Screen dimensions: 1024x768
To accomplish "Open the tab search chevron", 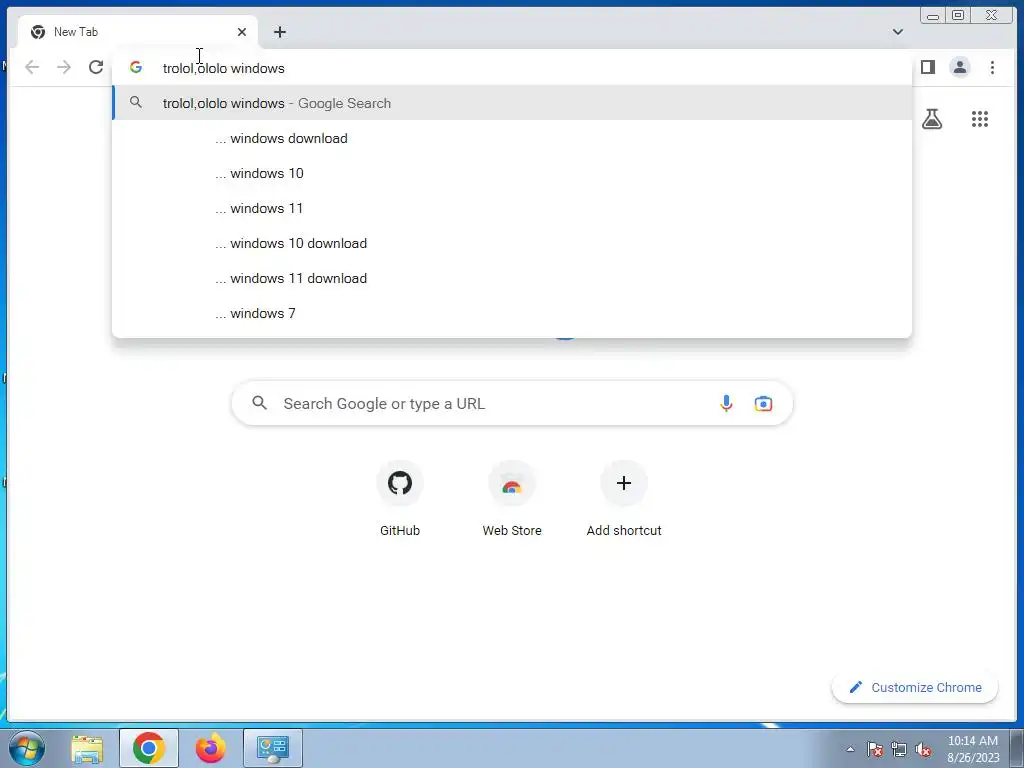I will pos(898,32).
